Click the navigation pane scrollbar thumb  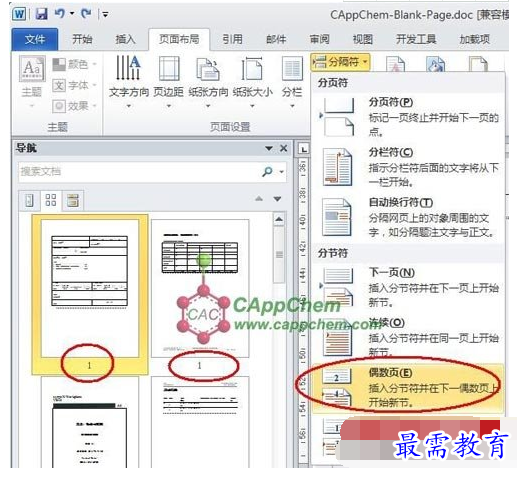coord(279,255)
